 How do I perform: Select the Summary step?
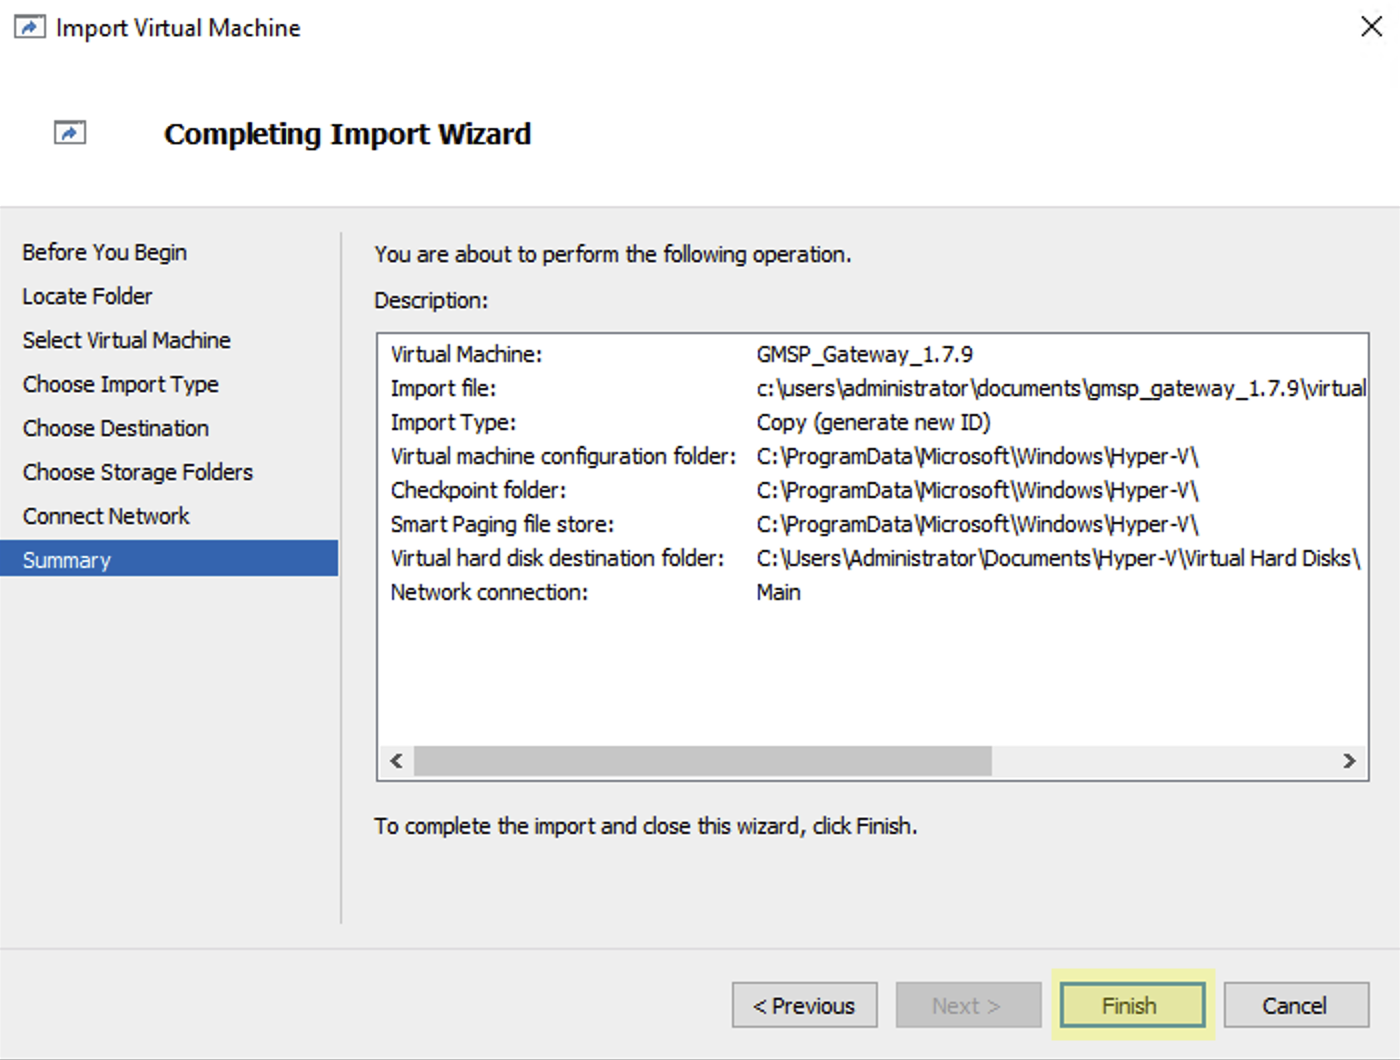67,560
